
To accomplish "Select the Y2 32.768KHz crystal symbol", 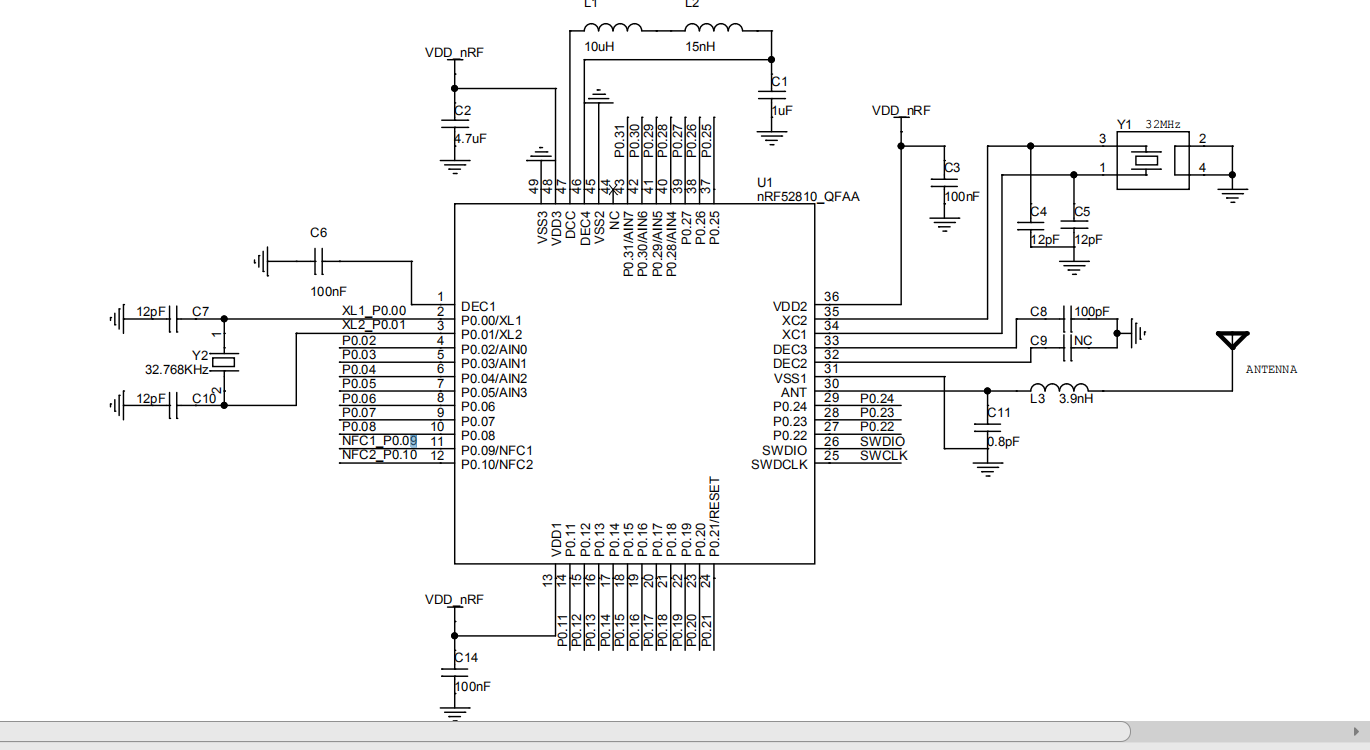I will coord(223,362).
